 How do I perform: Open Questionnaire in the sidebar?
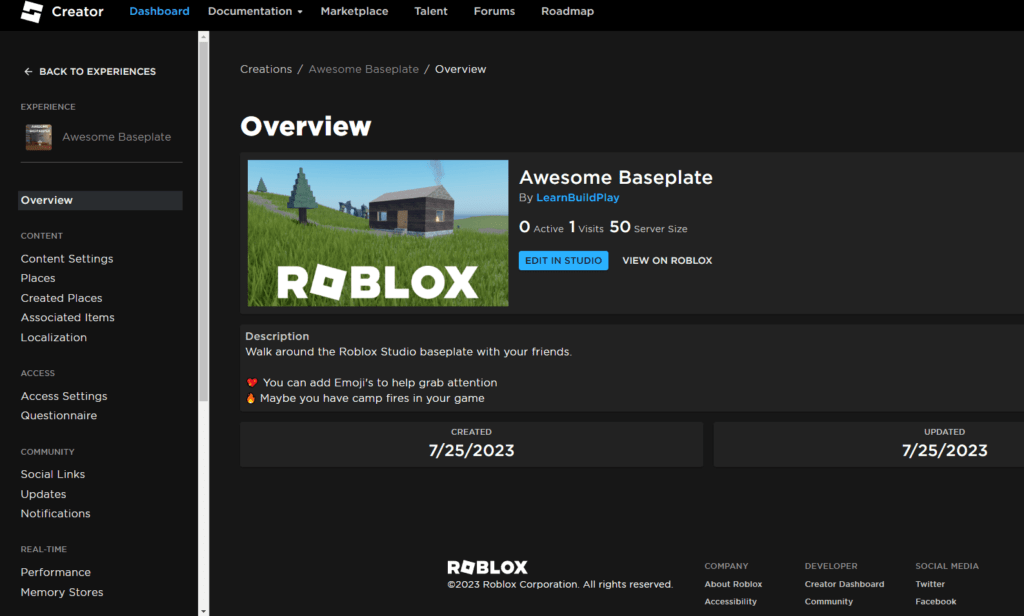[59, 415]
